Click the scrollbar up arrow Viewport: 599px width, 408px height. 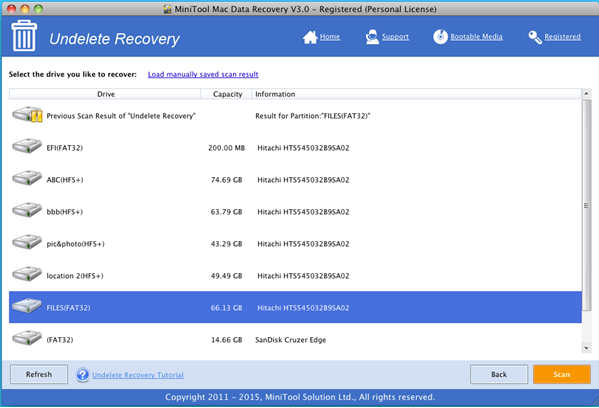pos(586,94)
